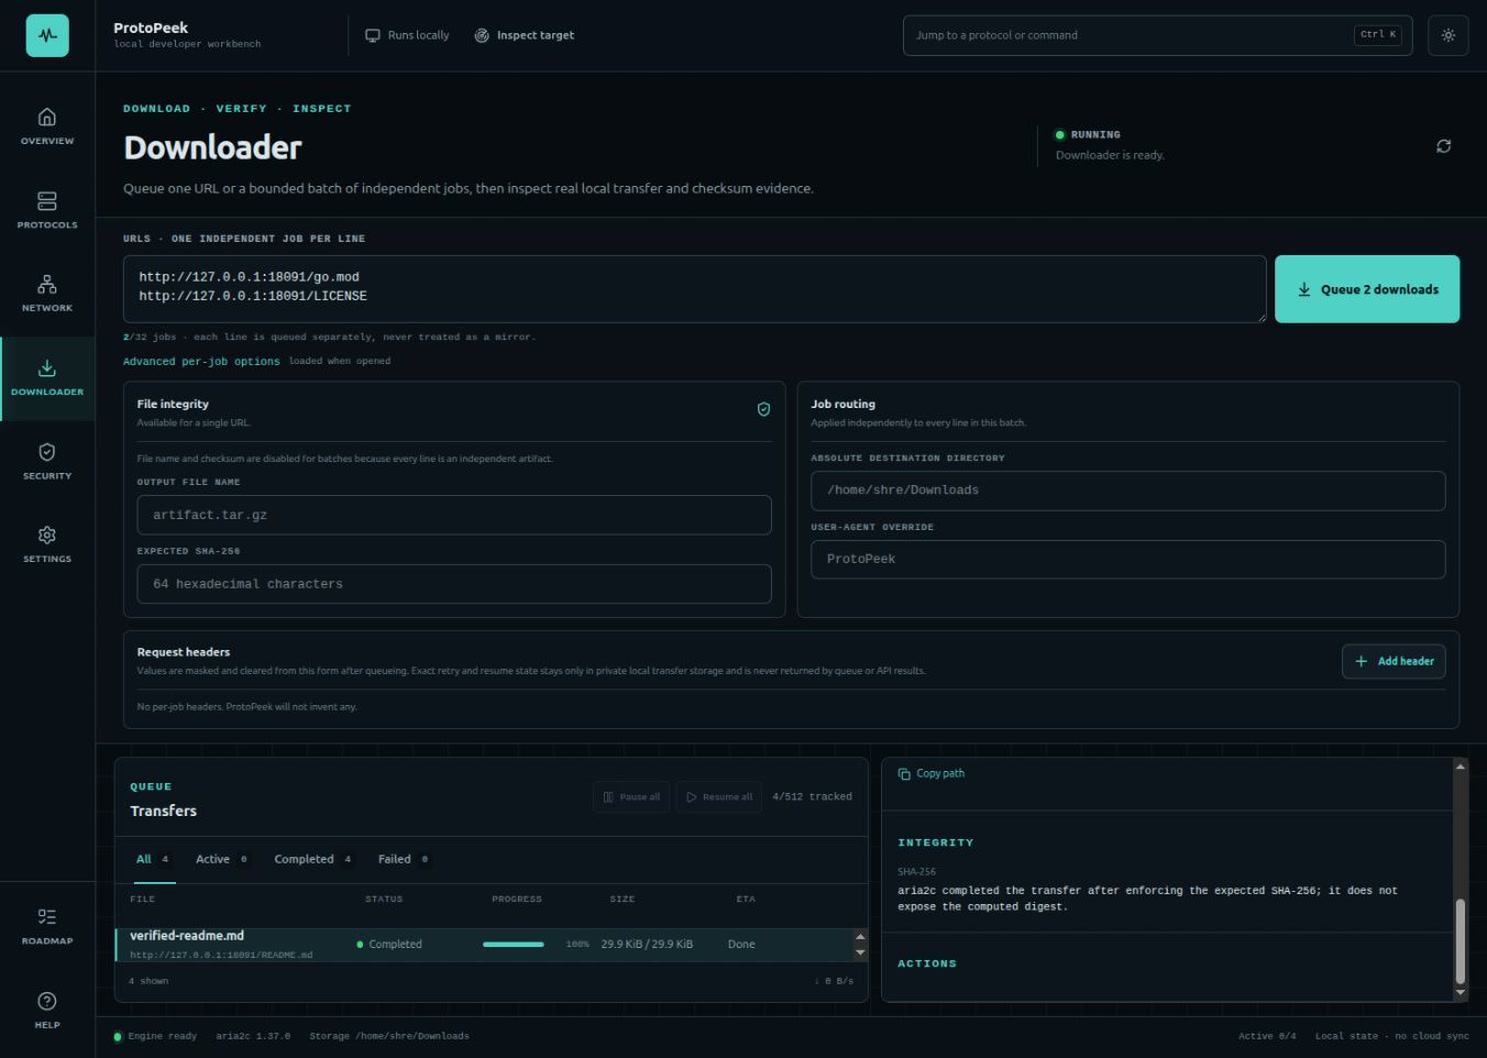Viewport: 1487px width, 1058px height.
Task: Click the refresh status icon
Action: [x=1443, y=146]
